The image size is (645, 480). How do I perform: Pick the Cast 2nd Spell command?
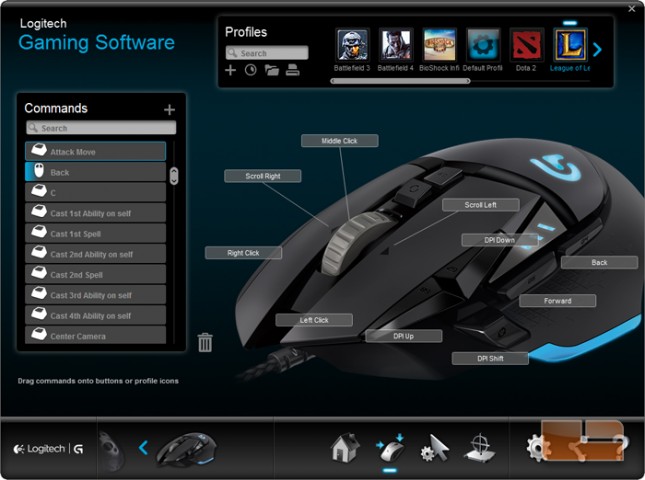tap(95, 274)
